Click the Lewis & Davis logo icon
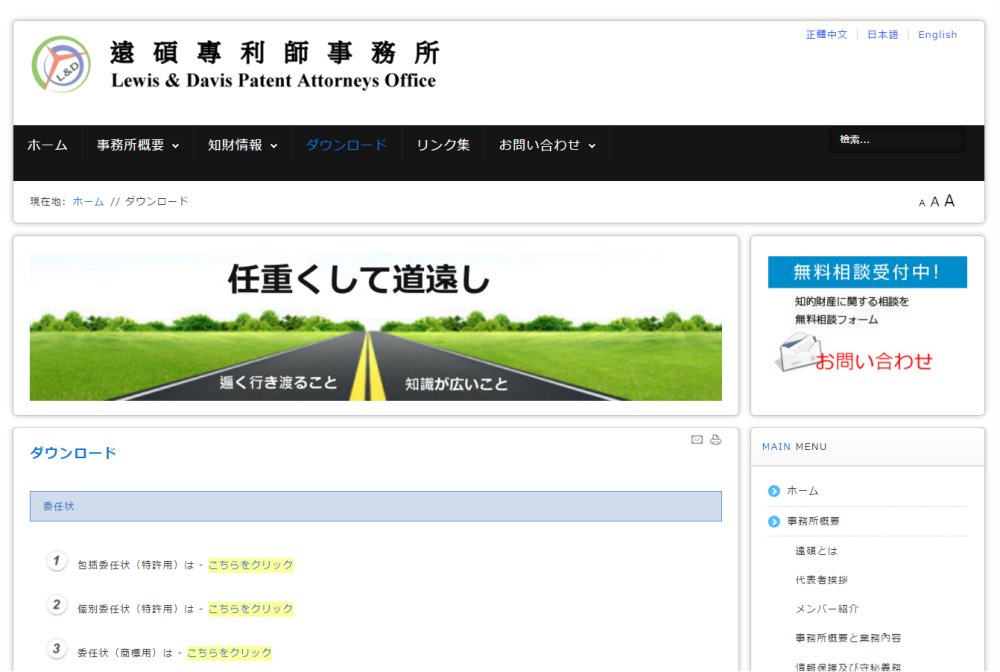Viewport: 1000px width, 672px height. click(61, 64)
